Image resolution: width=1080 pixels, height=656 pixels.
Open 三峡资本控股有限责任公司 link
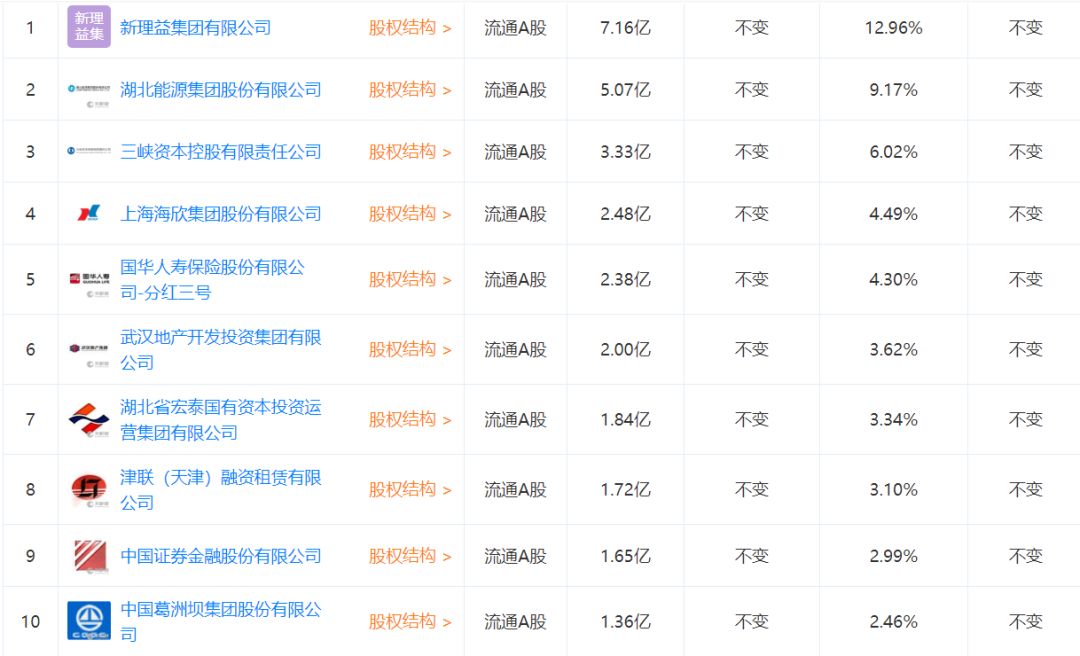click(221, 151)
